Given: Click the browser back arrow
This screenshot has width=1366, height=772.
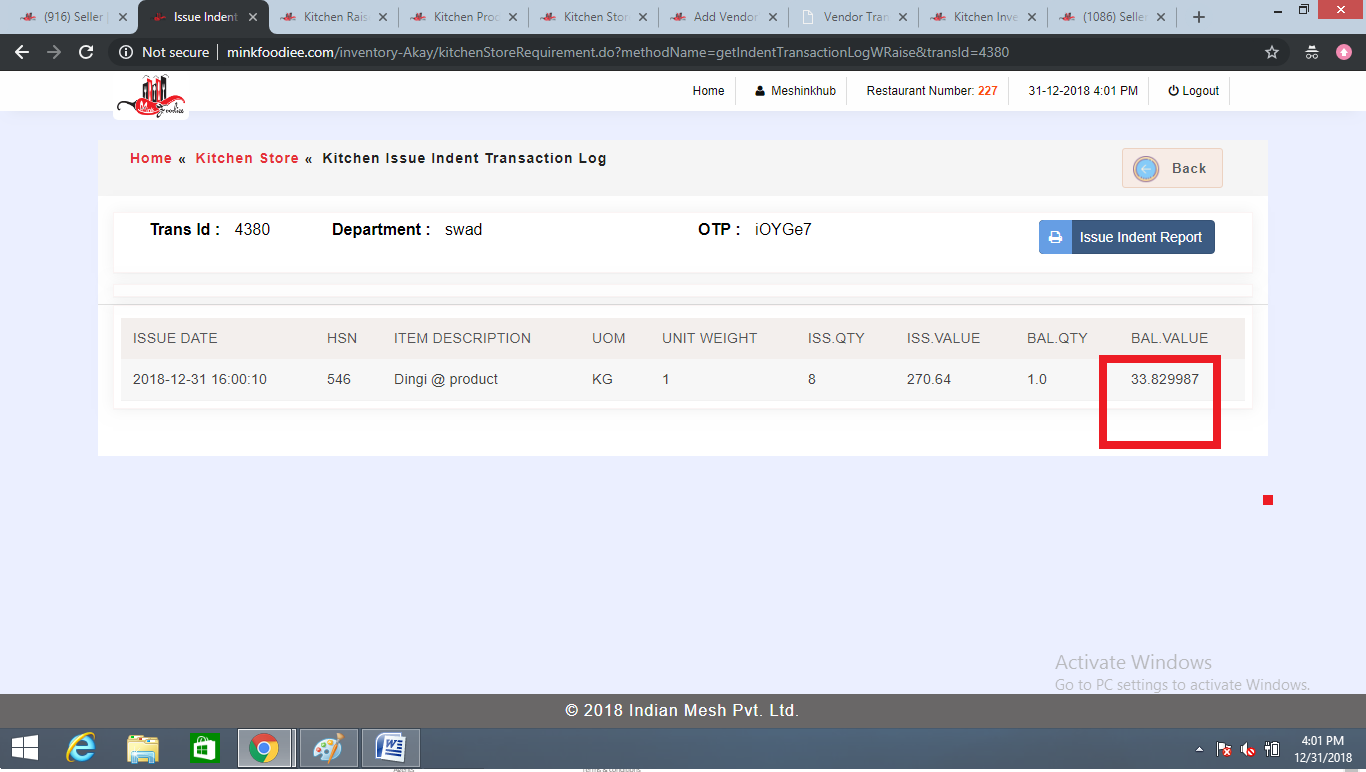Looking at the screenshot, I should tap(22, 52).
